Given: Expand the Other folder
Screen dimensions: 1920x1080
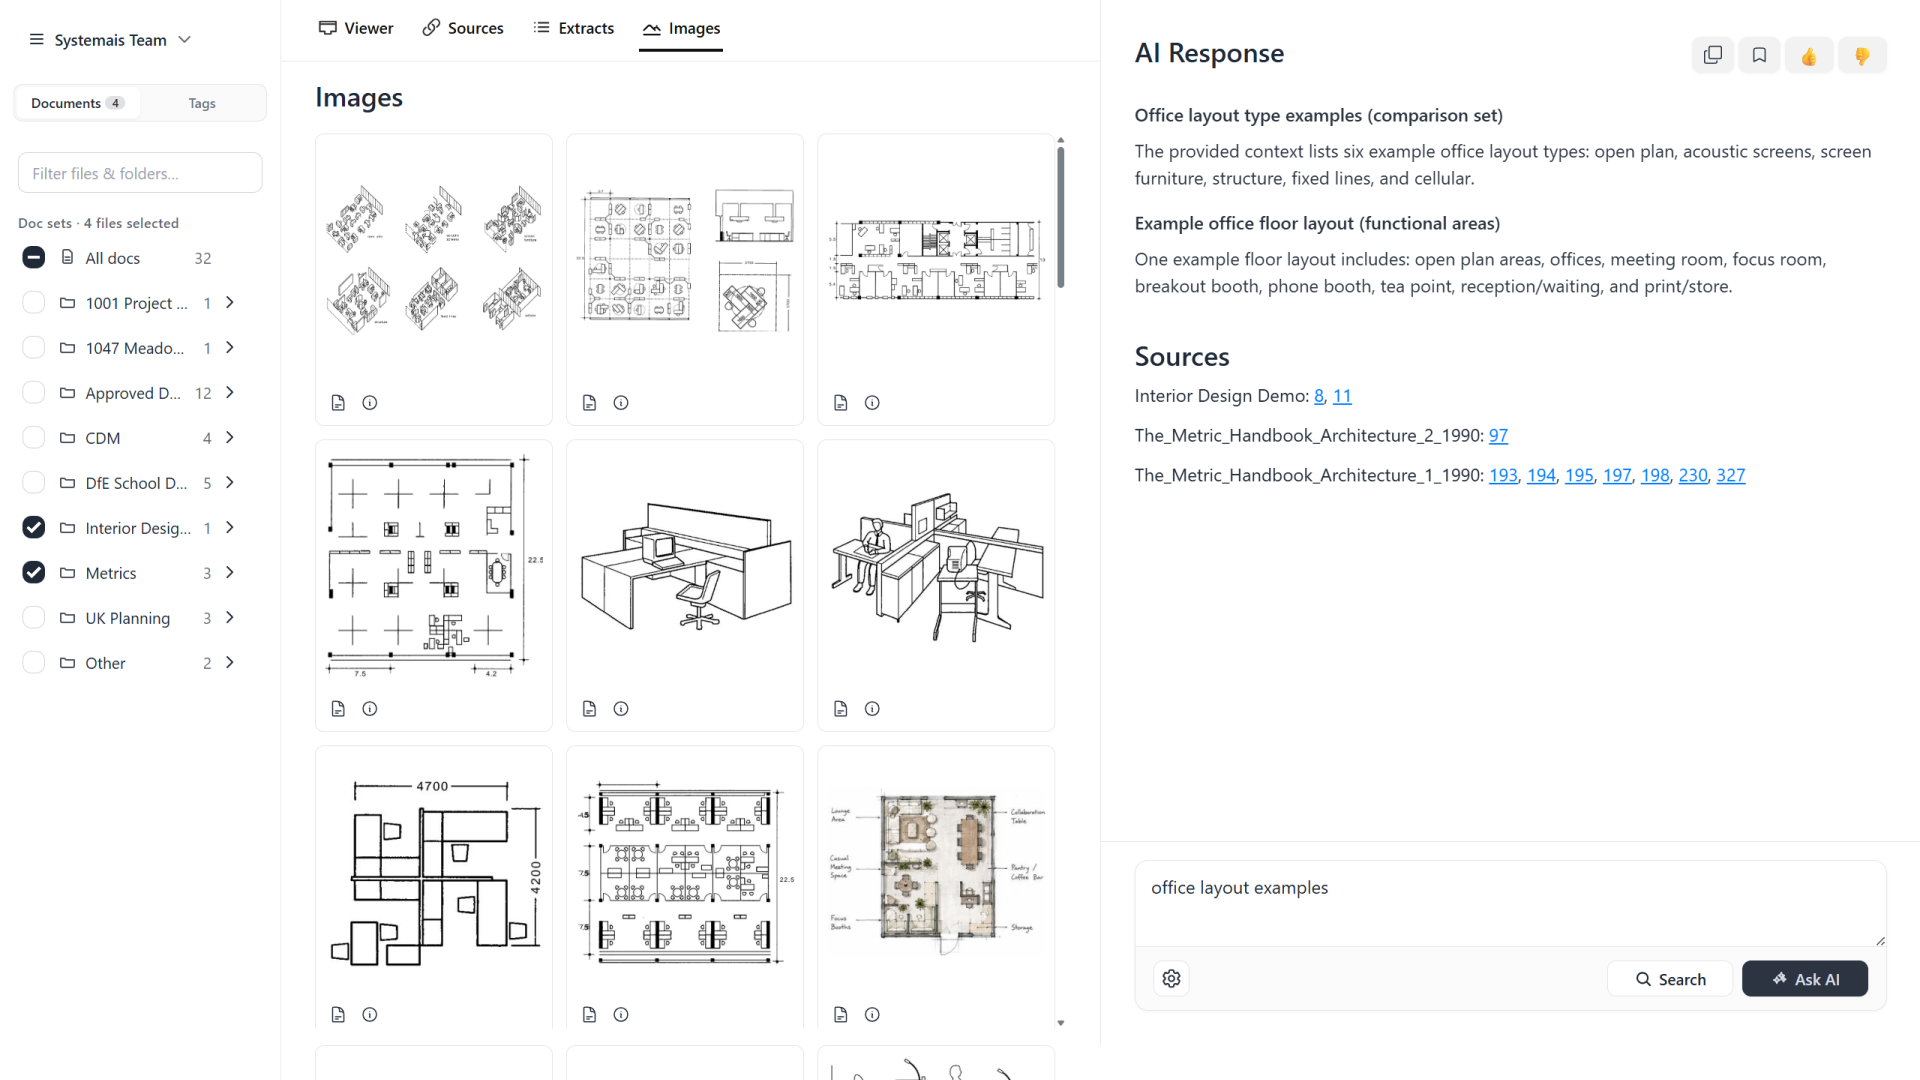Looking at the screenshot, I should (x=230, y=663).
